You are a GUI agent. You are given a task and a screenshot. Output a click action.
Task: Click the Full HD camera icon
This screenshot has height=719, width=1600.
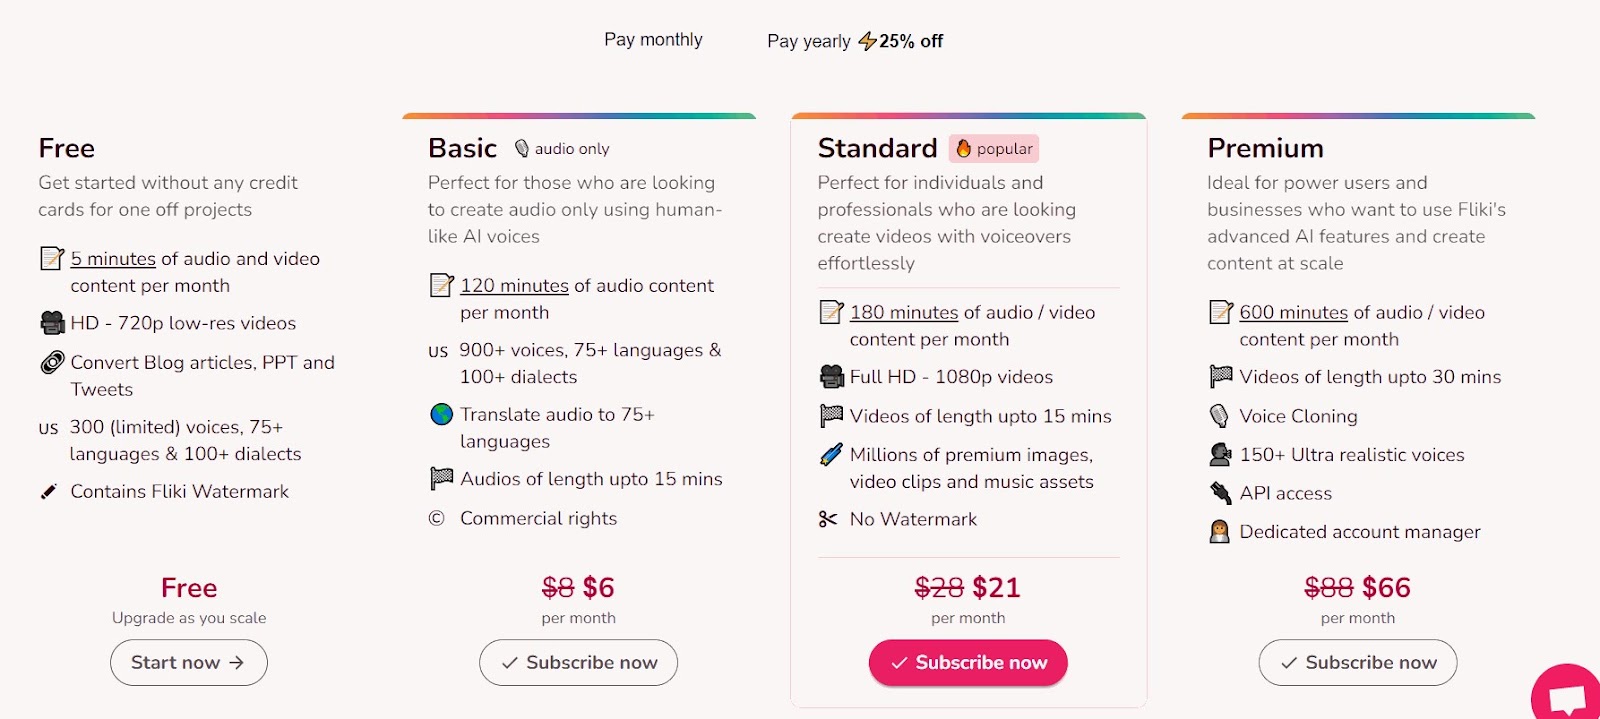(831, 377)
